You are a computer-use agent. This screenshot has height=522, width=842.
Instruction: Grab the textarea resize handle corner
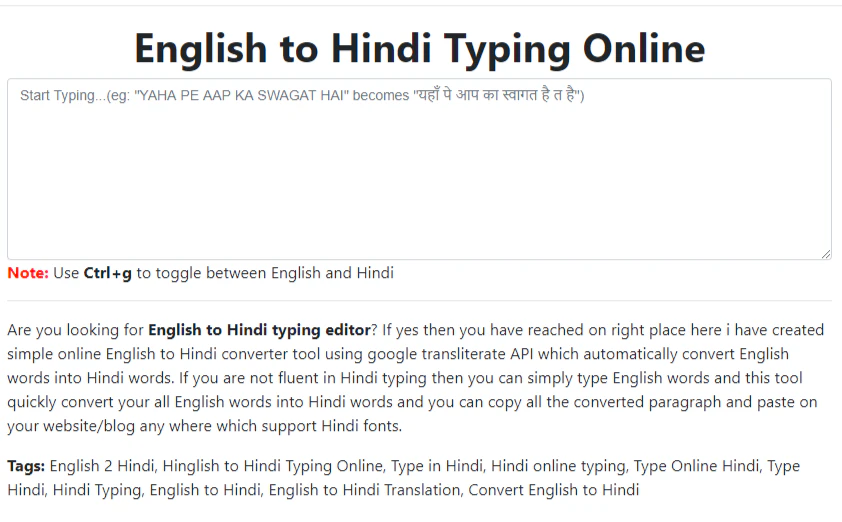pos(826,254)
